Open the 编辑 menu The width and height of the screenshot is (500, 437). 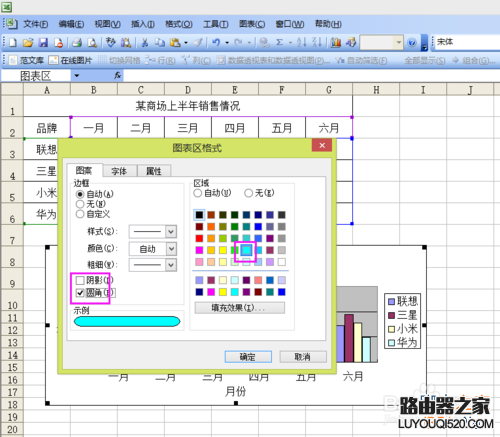(71, 24)
